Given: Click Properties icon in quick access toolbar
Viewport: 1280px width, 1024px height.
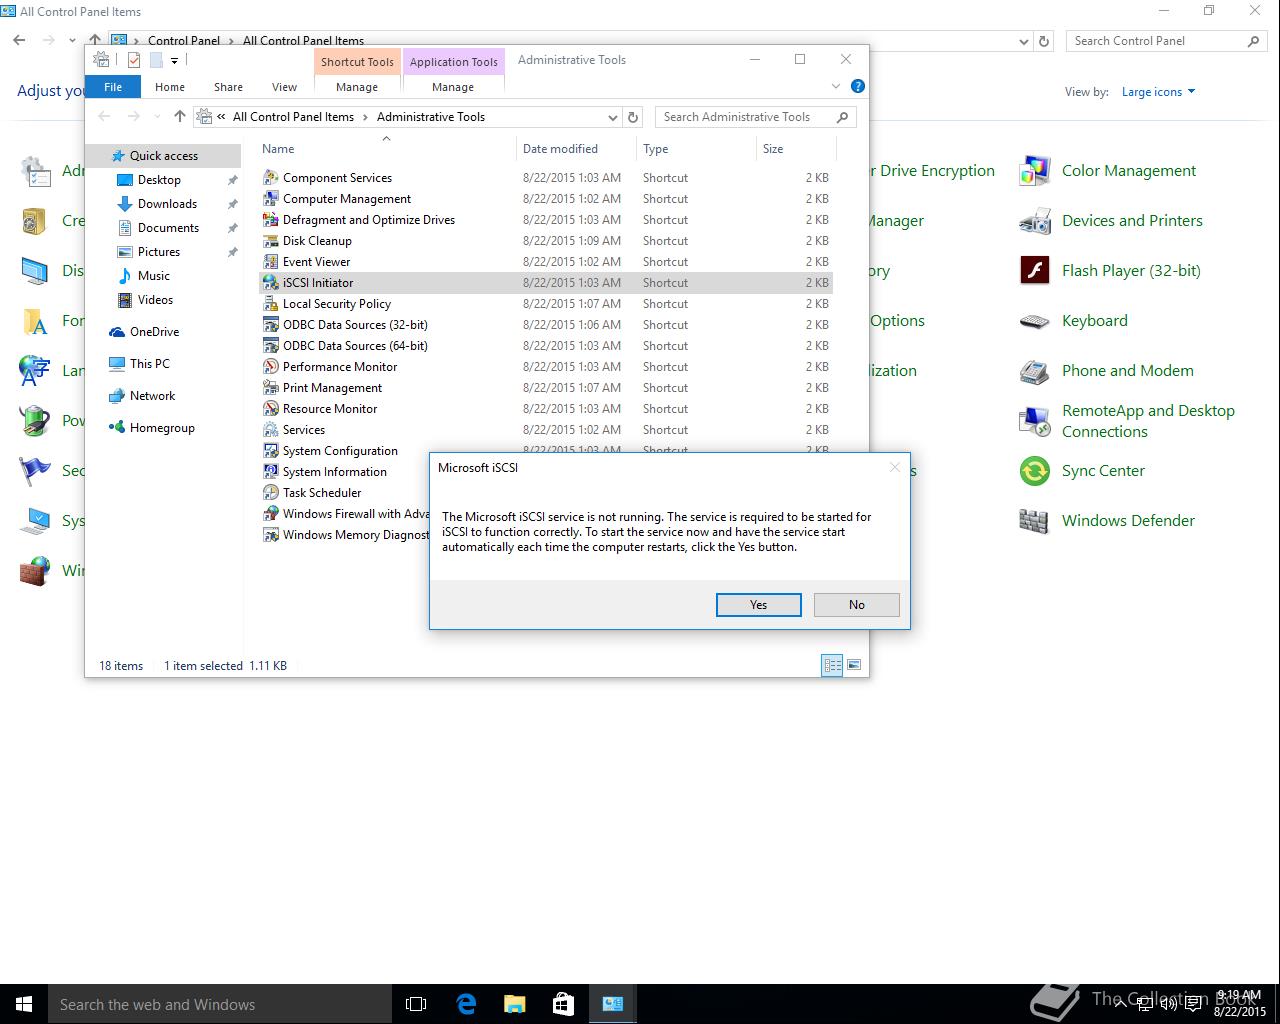Looking at the screenshot, I should [x=134, y=60].
